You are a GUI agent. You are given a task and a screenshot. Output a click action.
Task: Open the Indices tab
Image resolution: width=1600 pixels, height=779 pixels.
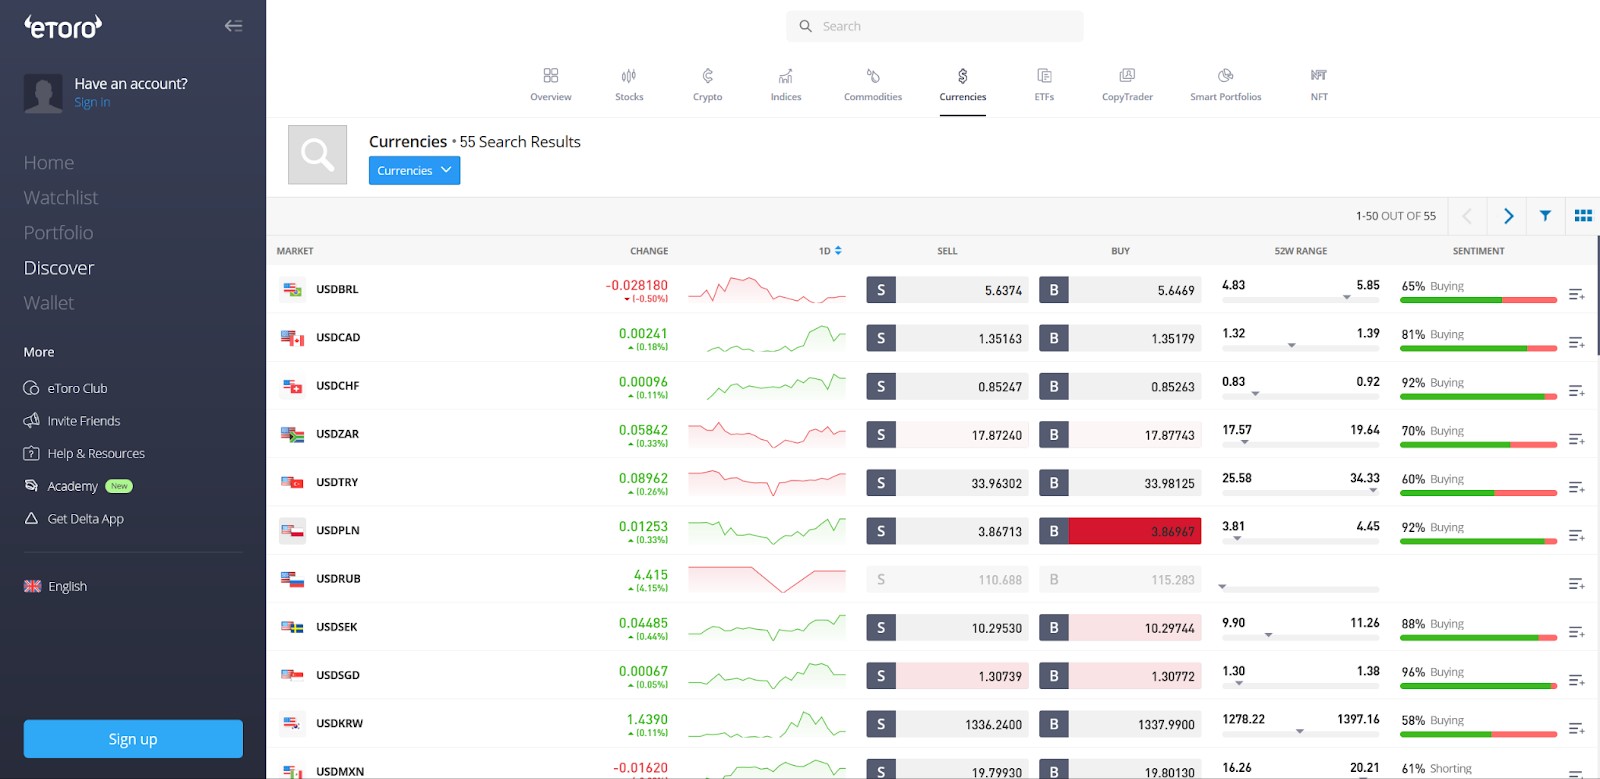[786, 85]
